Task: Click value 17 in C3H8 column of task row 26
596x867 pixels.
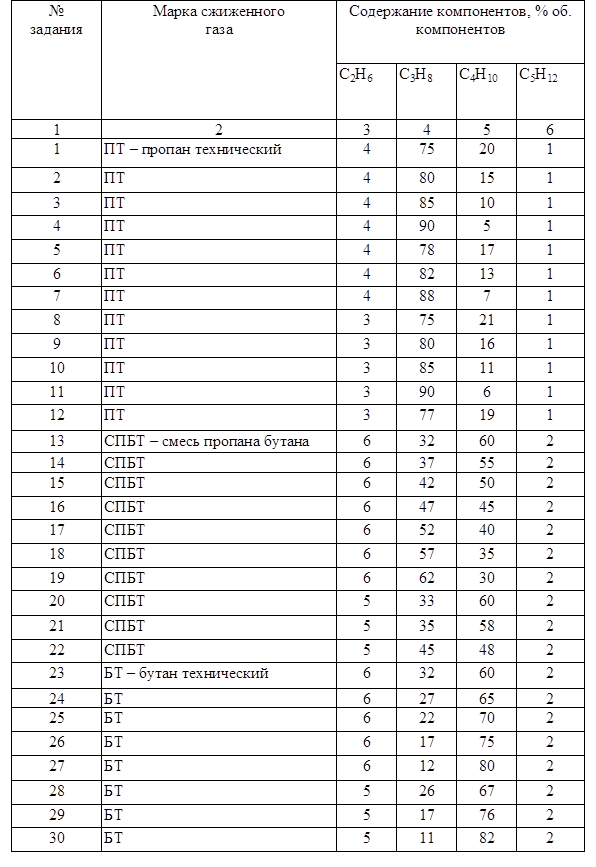Action: (x=426, y=742)
